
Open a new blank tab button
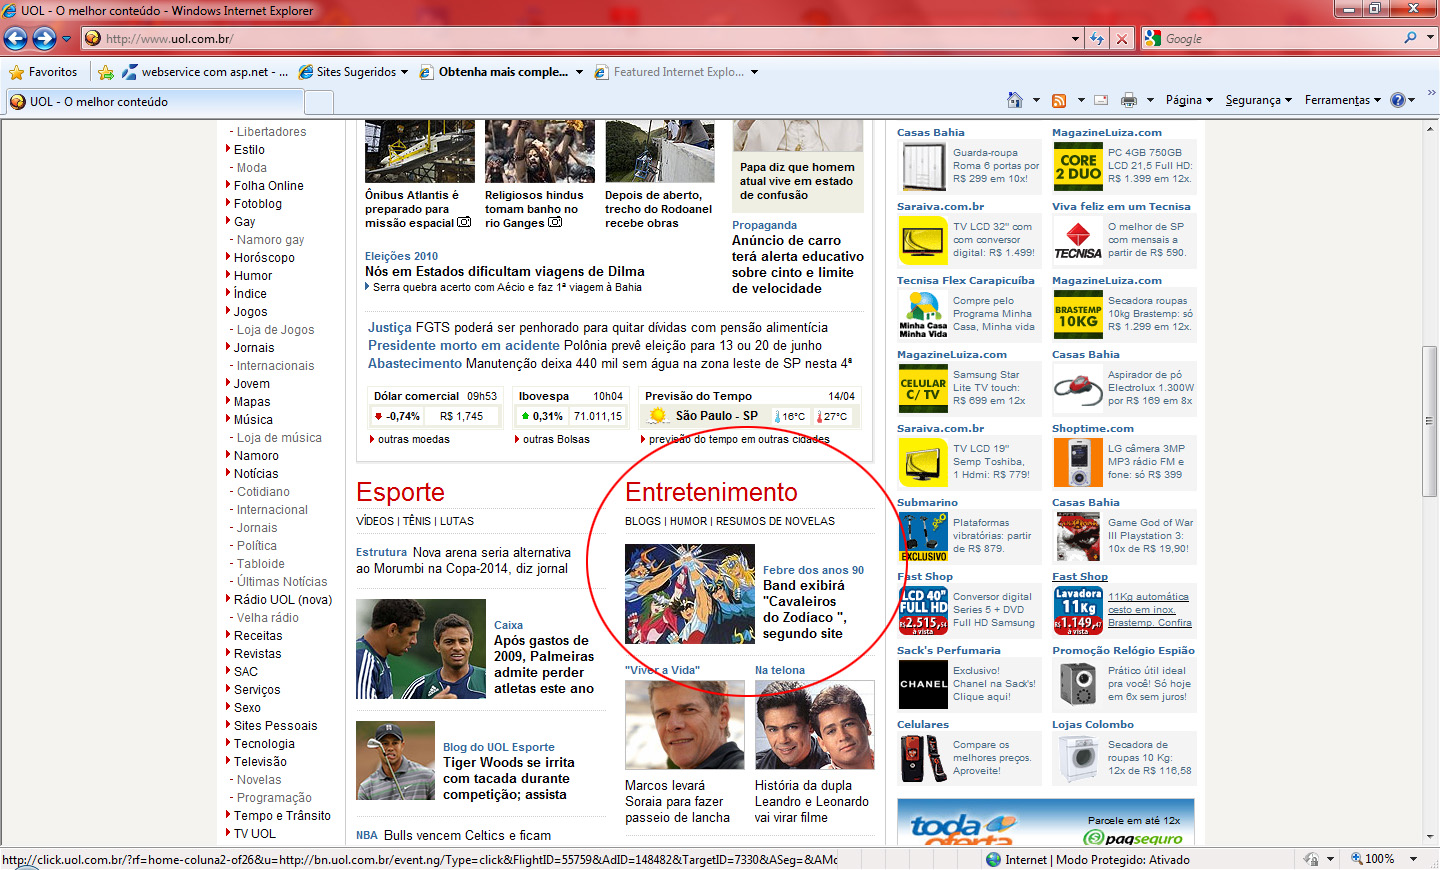319,102
